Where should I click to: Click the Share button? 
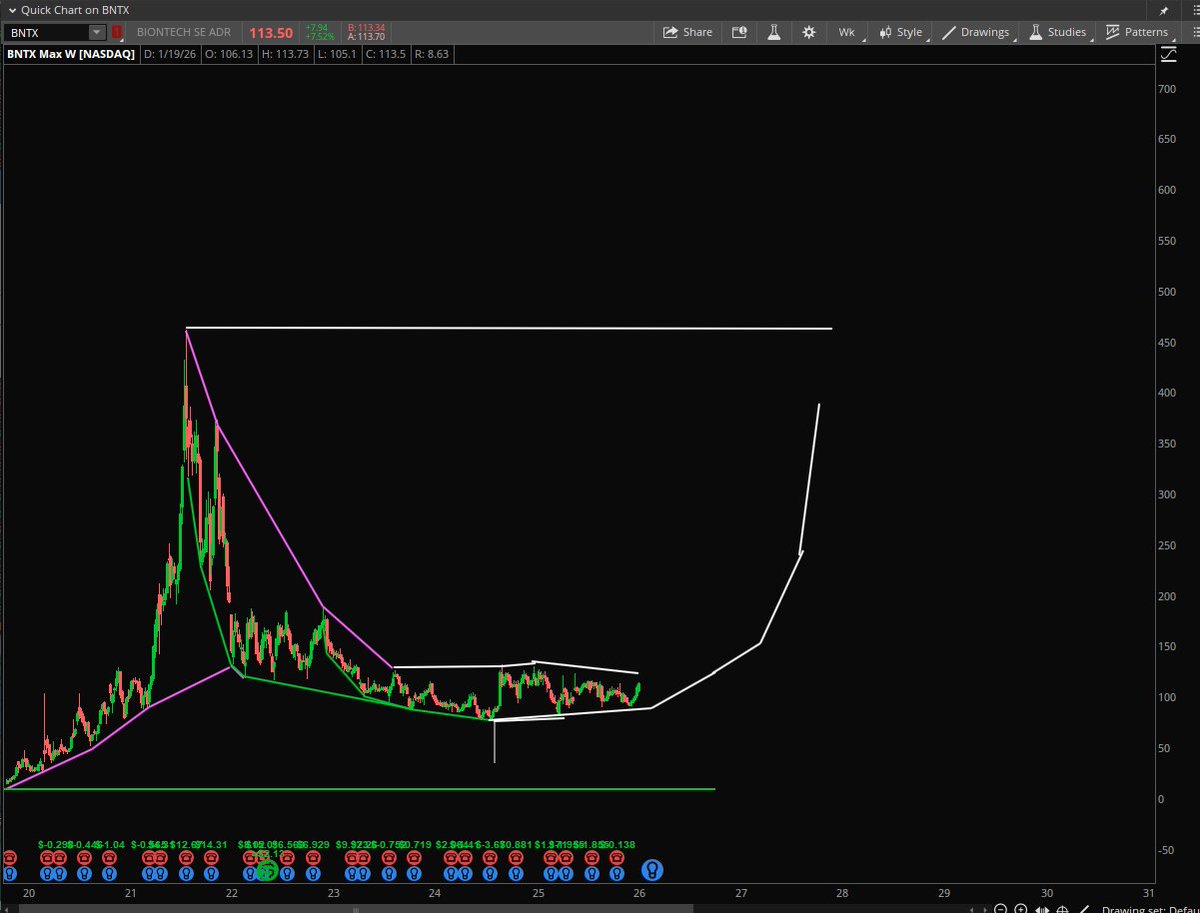tap(687, 32)
